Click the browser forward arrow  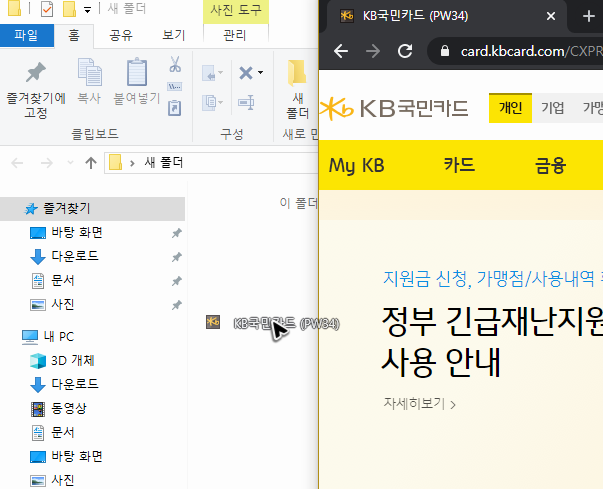coord(373,51)
